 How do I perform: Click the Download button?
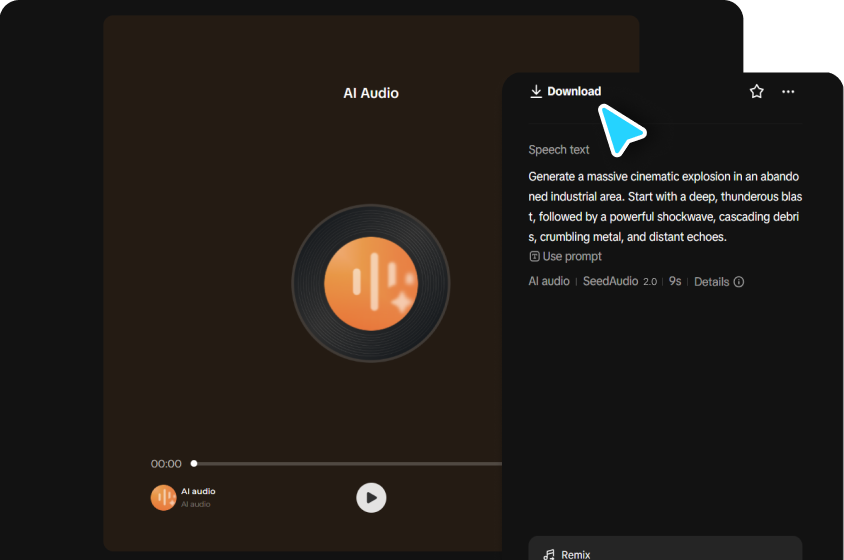pos(566,92)
